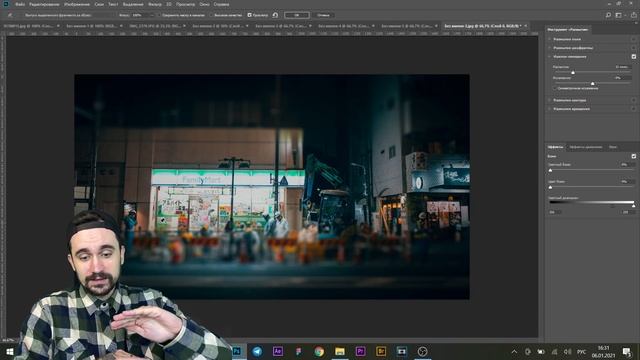Click the share icon at top right

coord(633,15)
